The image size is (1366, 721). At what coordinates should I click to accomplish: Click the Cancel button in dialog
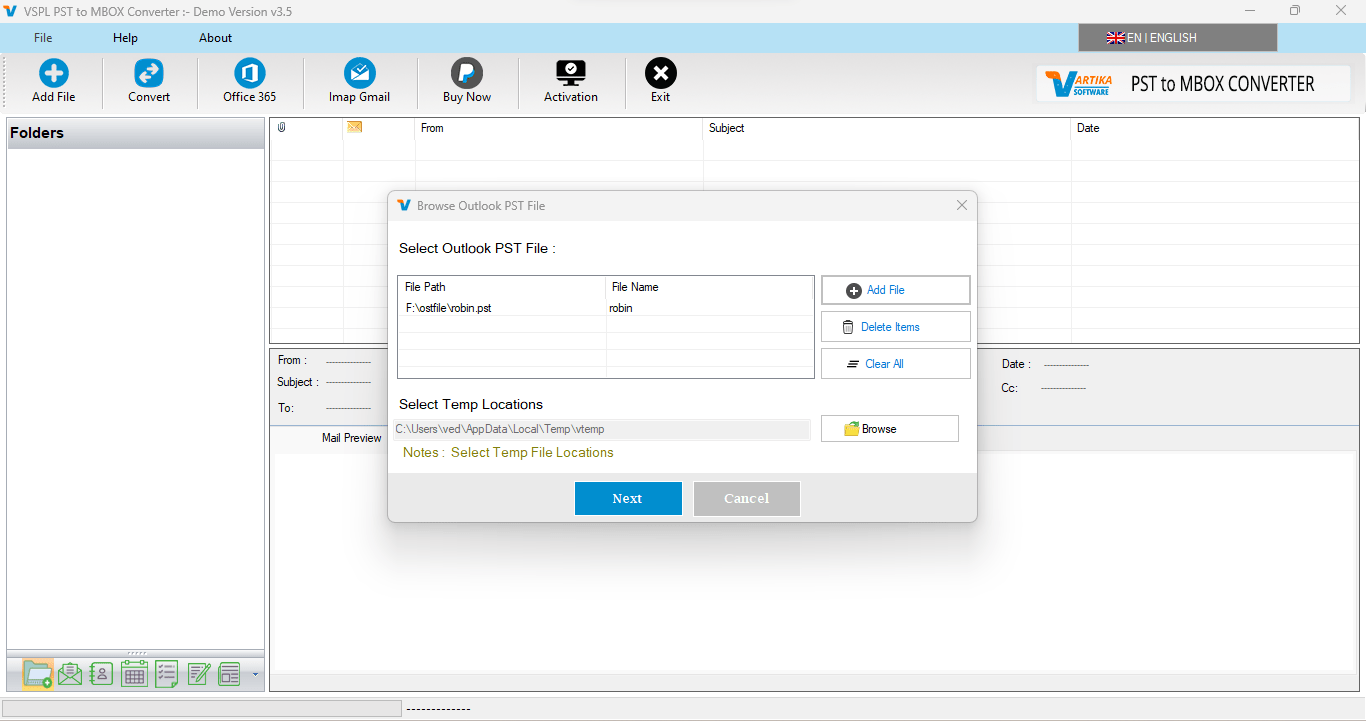(746, 498)
